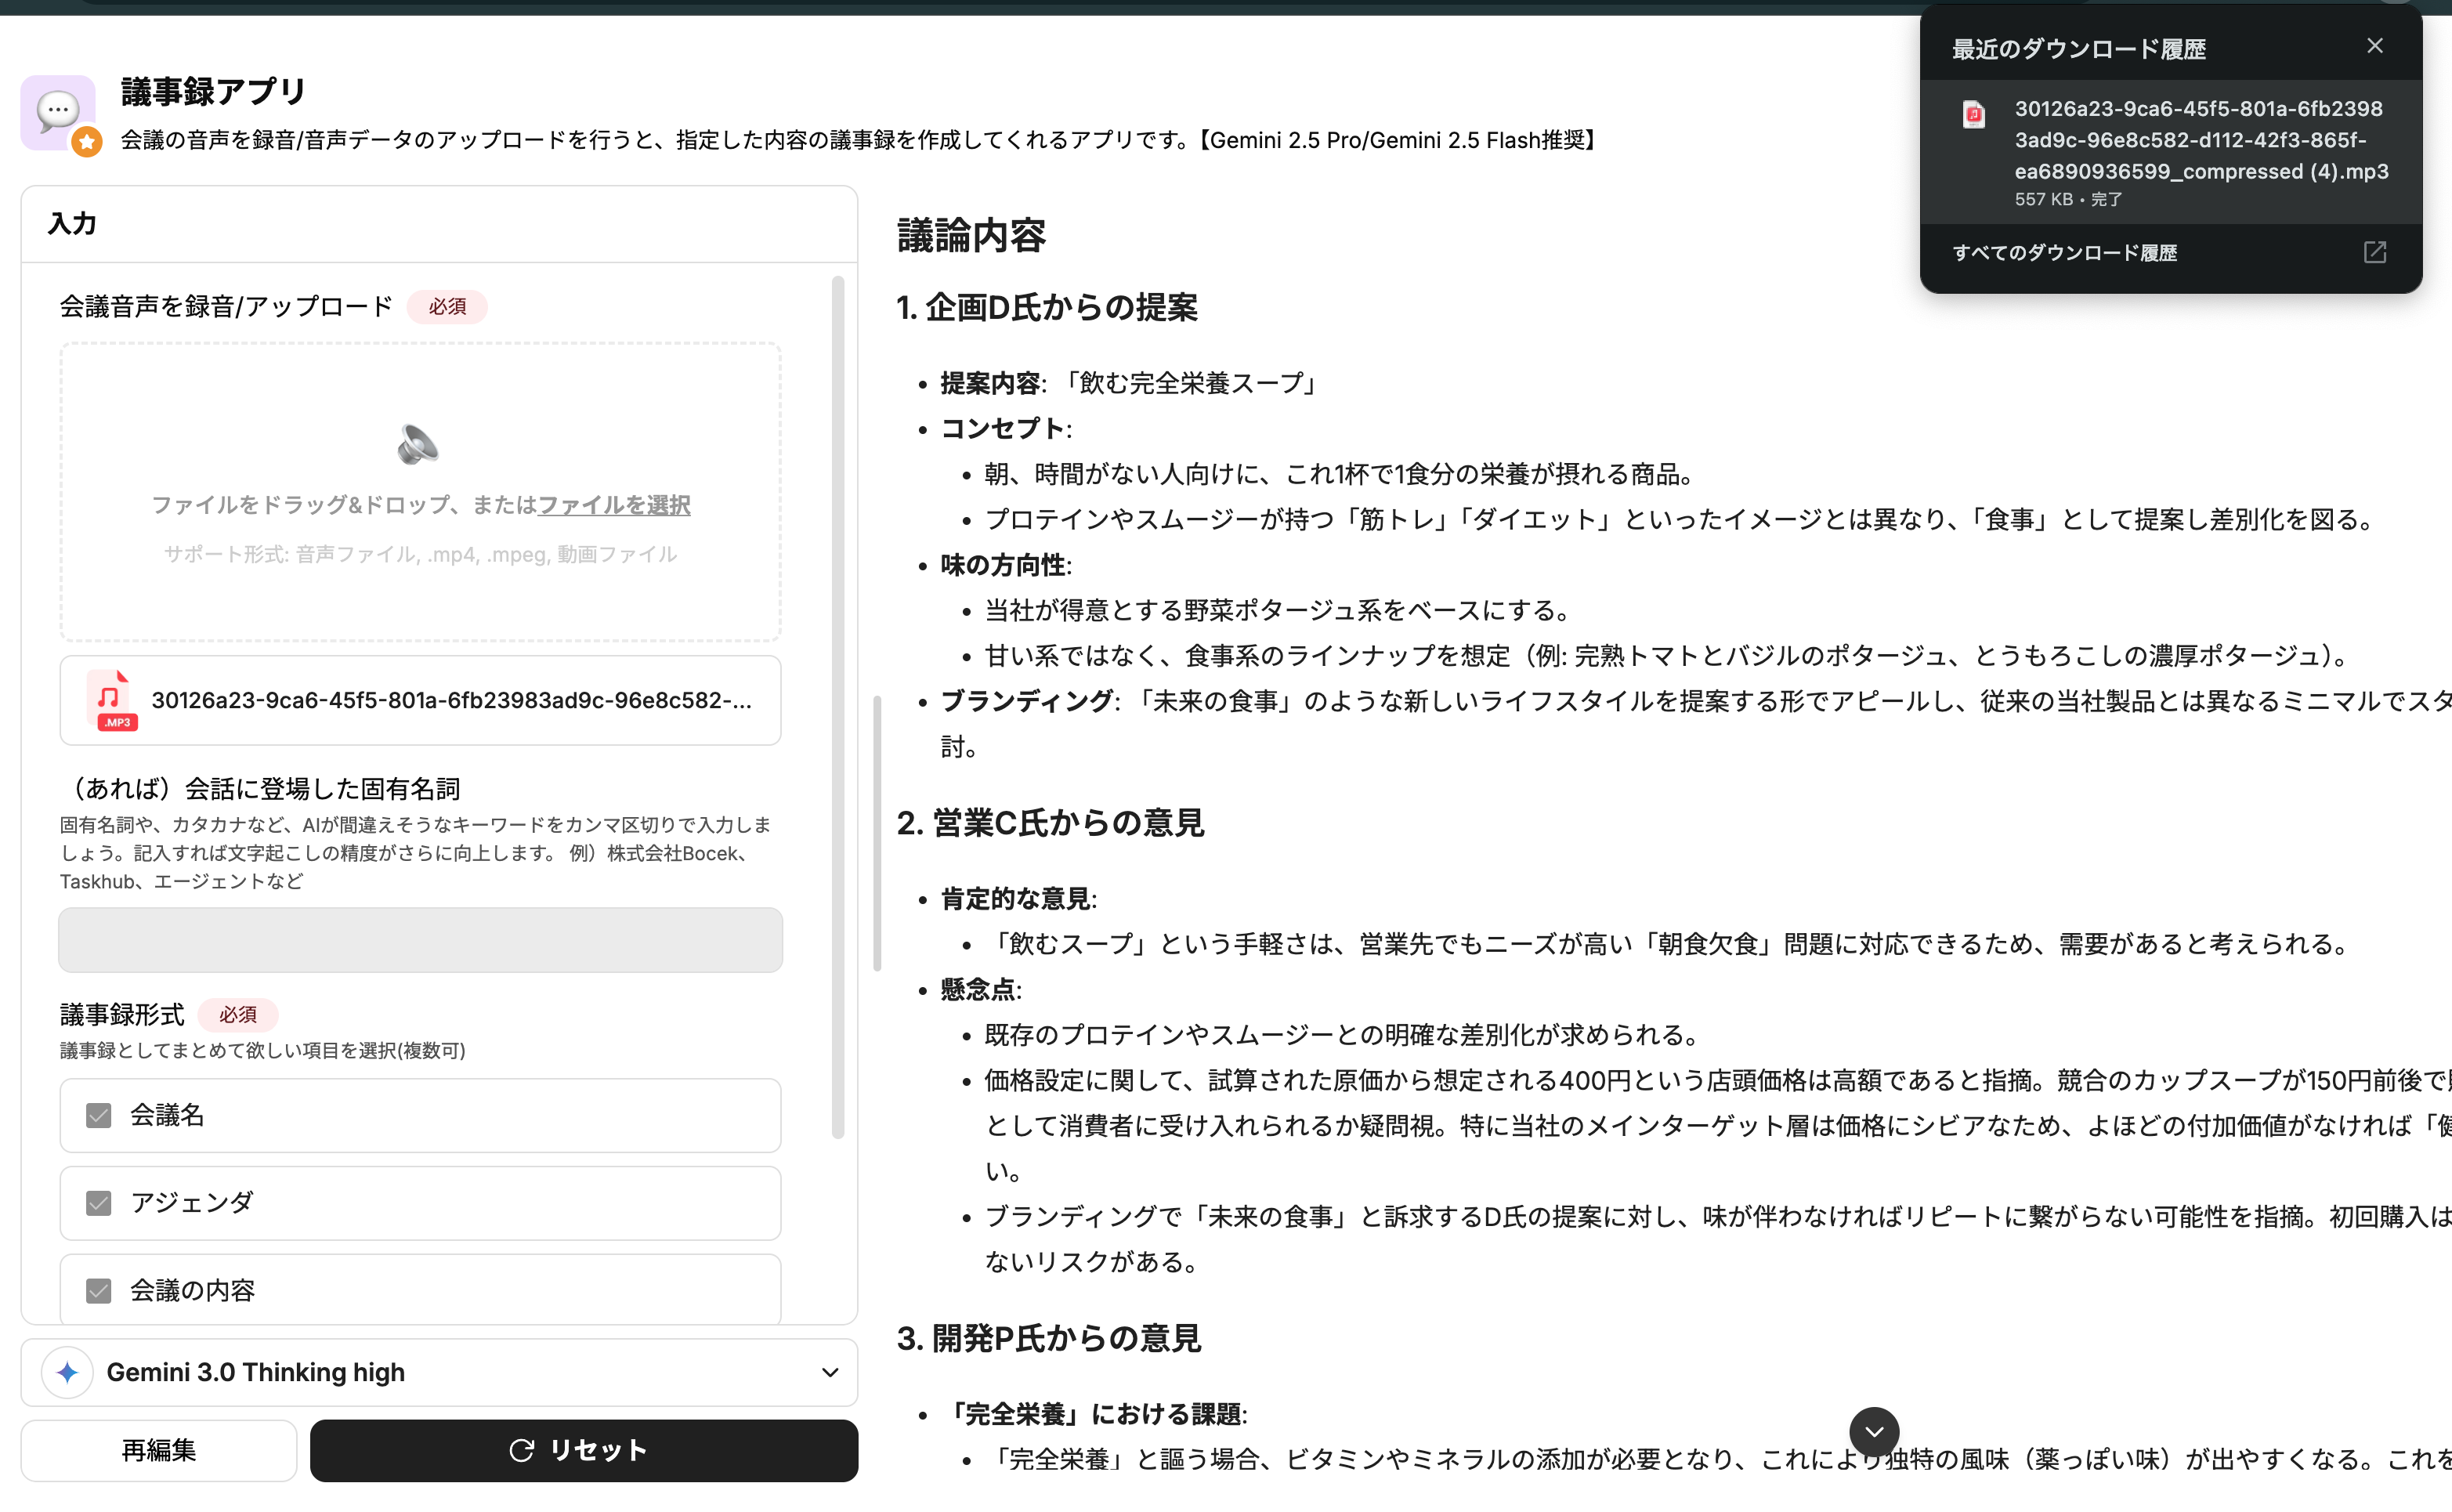Toggle the 会議の内容 checkbox
This screenshot has width=2452, height=1512.
[99, 1290]
